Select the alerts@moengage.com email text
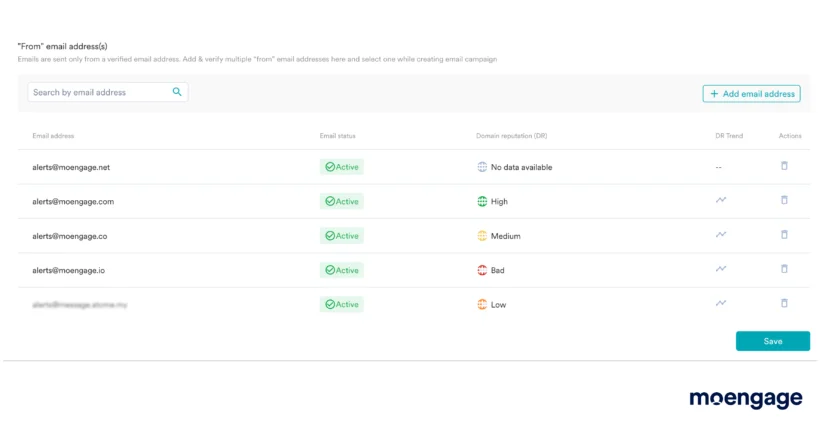 tap(73, 202)
